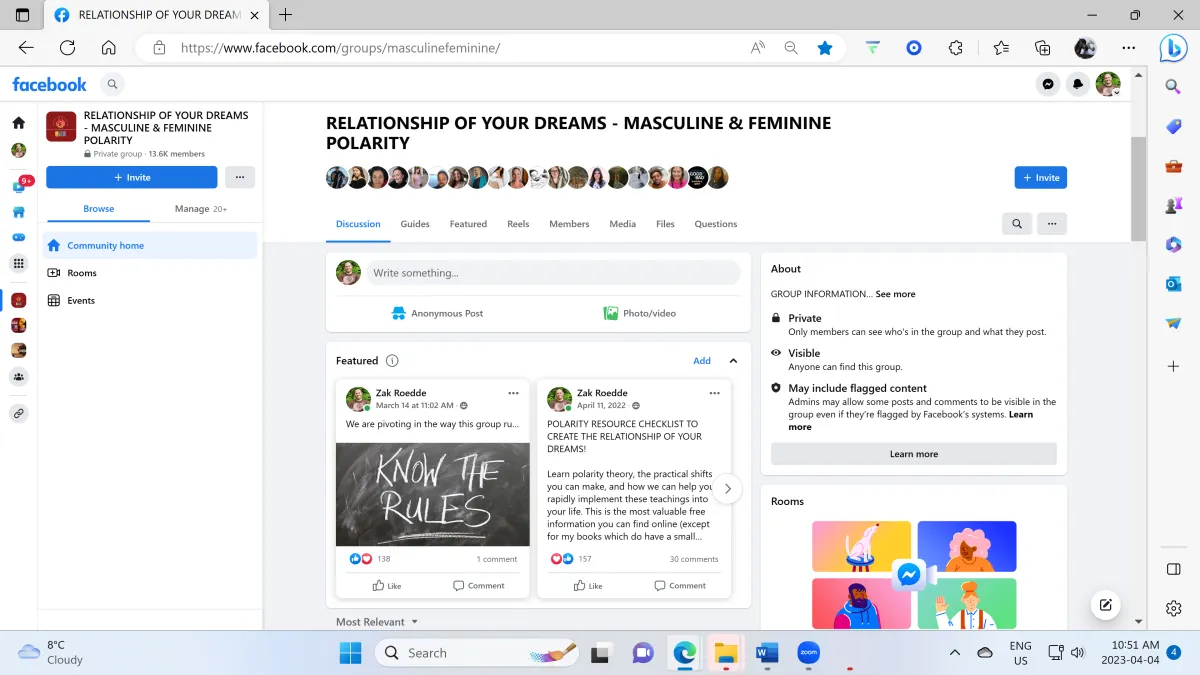The image size is (1200, 675).
Task: Switch to Guides tab
Action: coord(415,224)
